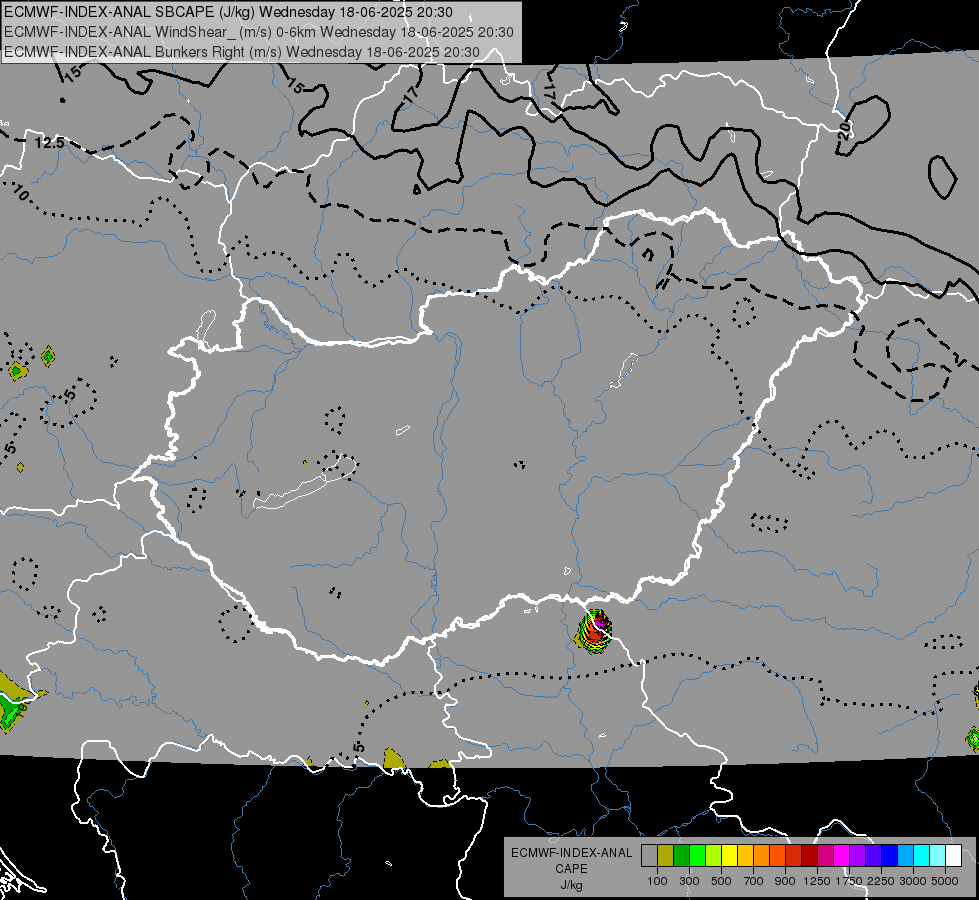
Task: Pick the dark red swatch before 1250
Action: (x=809, y=856)
